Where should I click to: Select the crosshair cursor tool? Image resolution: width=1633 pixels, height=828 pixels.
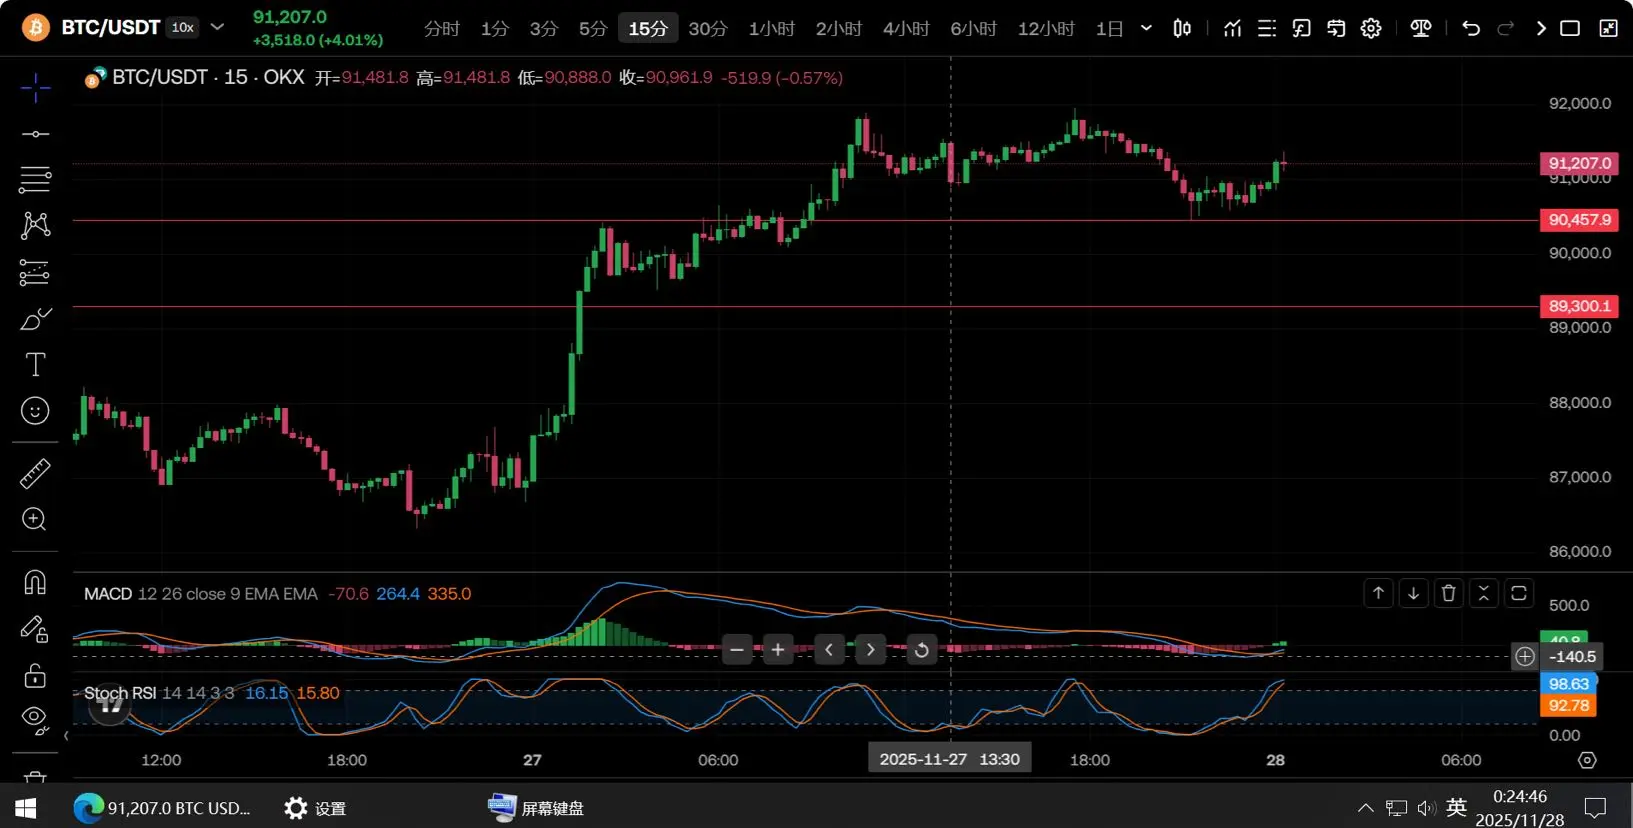[35, 88]
